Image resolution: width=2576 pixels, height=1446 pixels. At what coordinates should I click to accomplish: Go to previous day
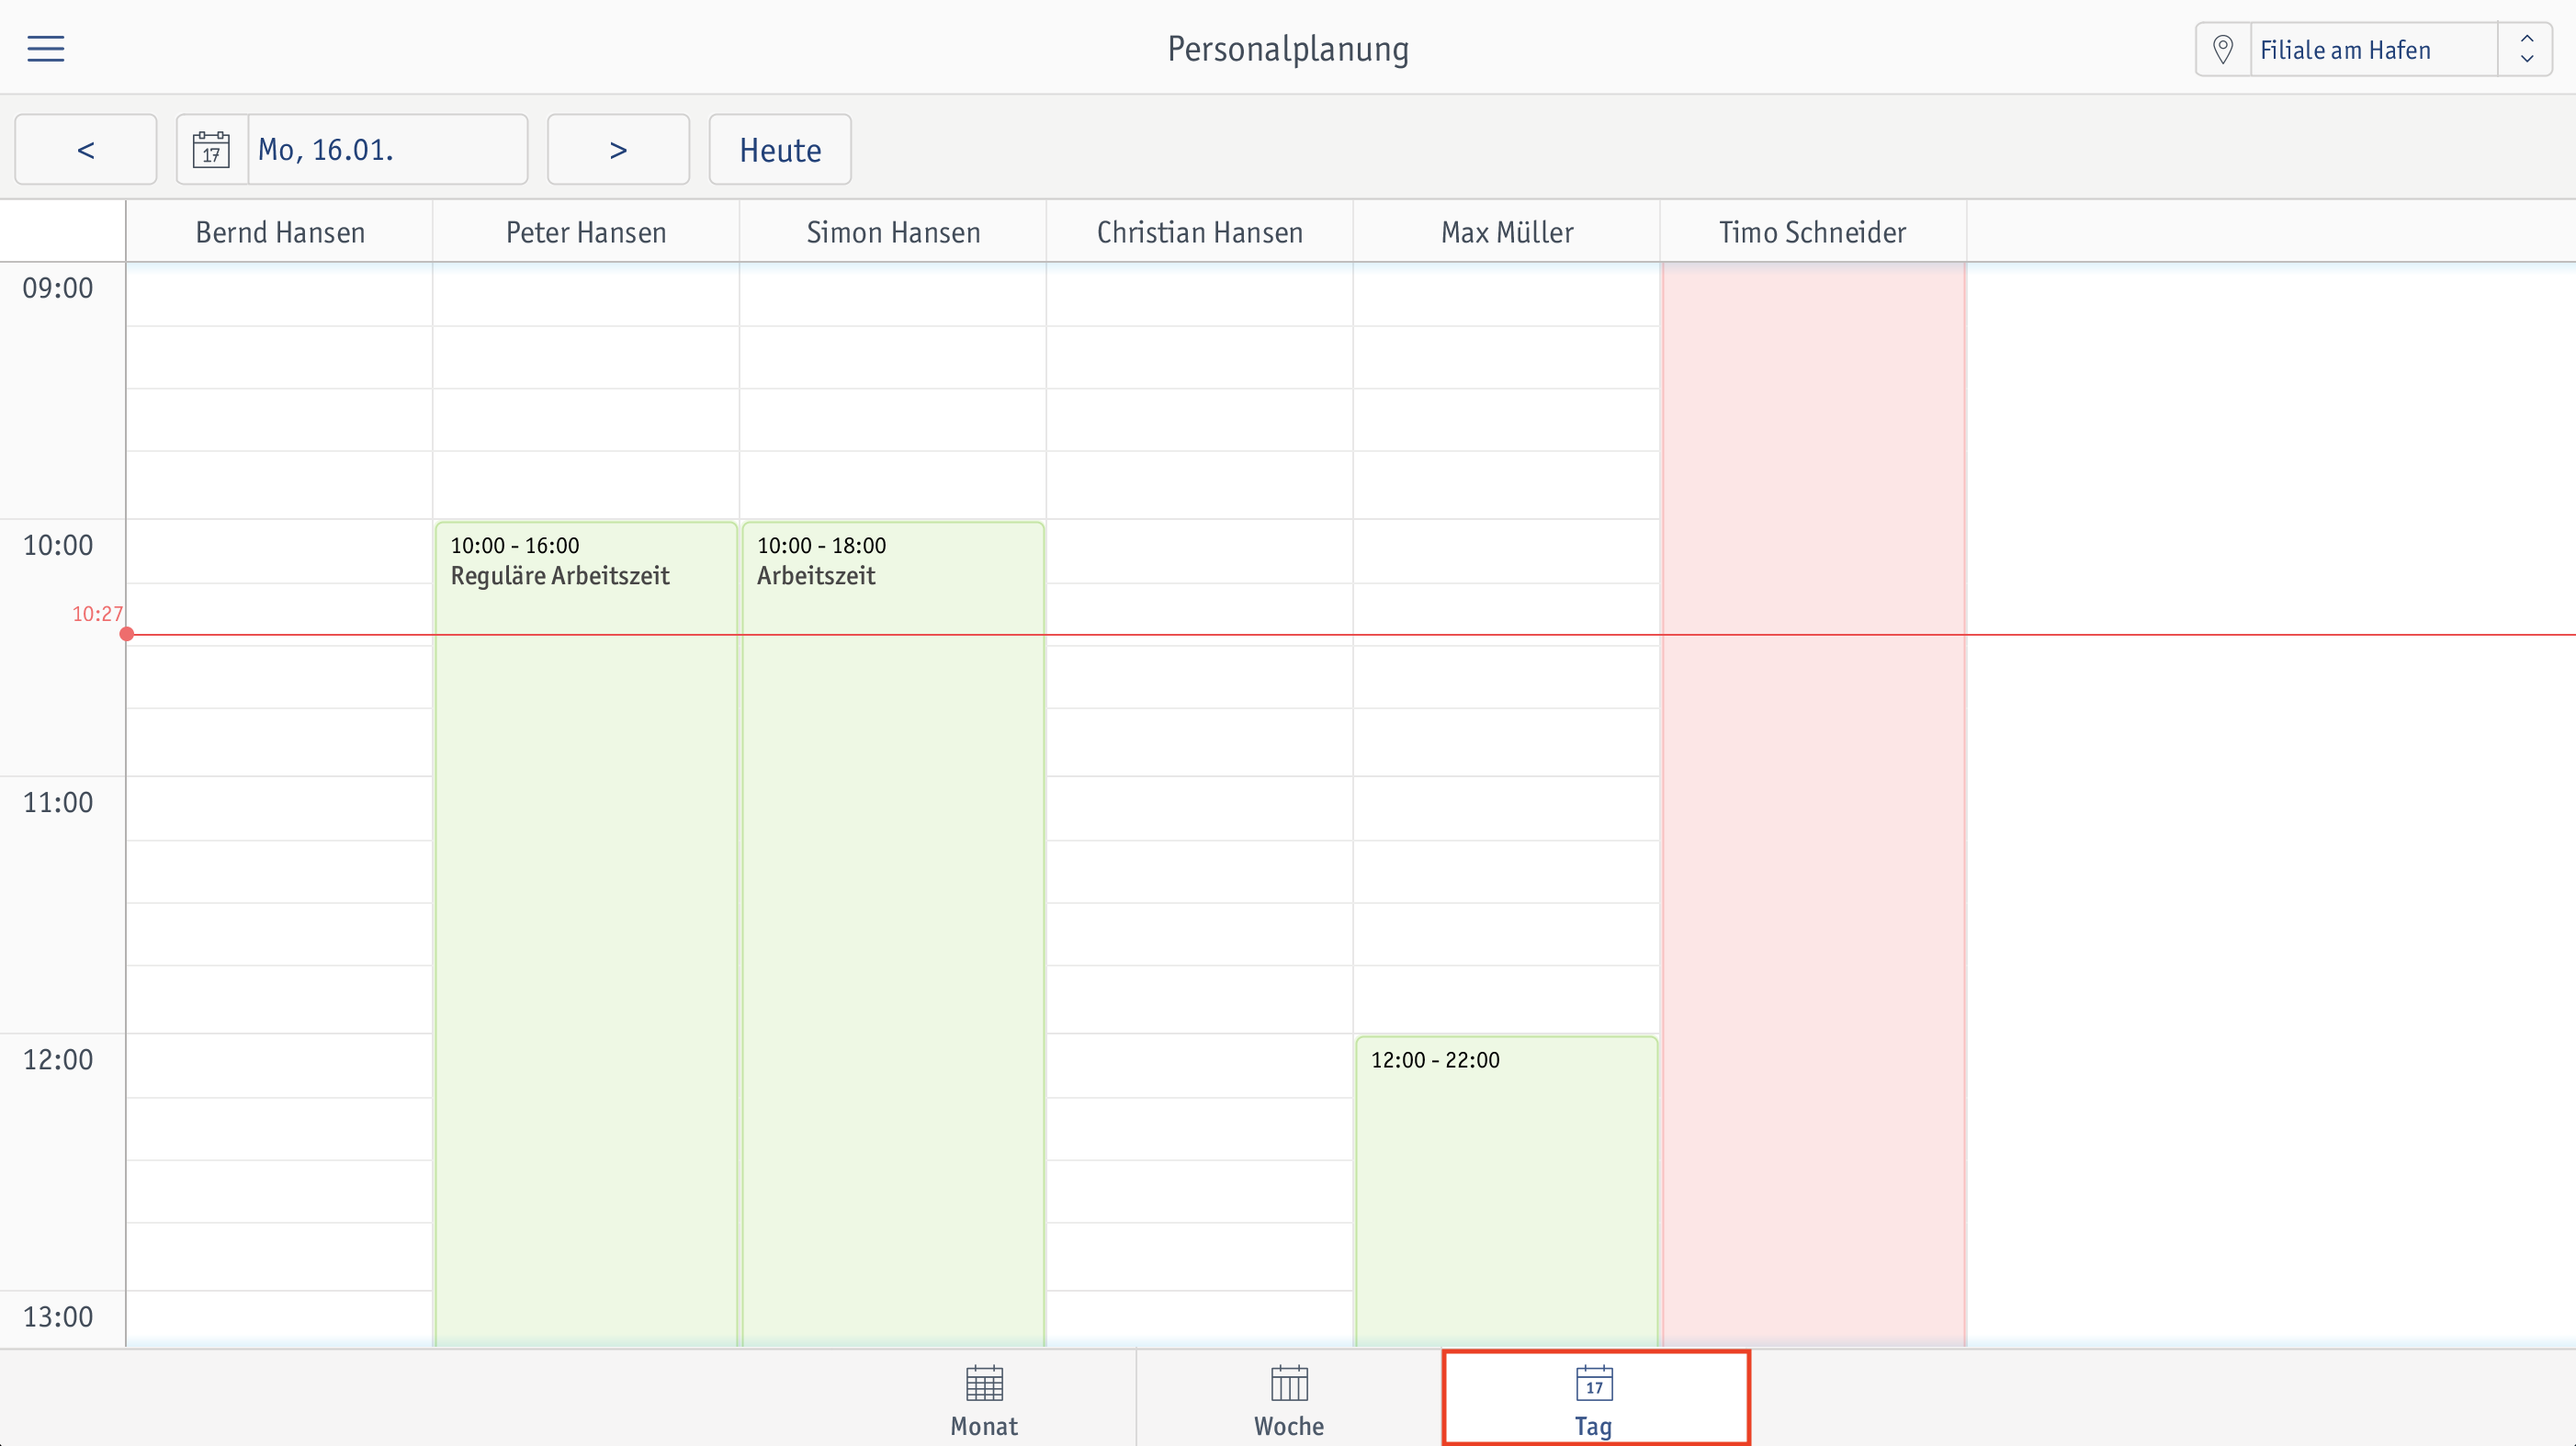pos(86,149)
